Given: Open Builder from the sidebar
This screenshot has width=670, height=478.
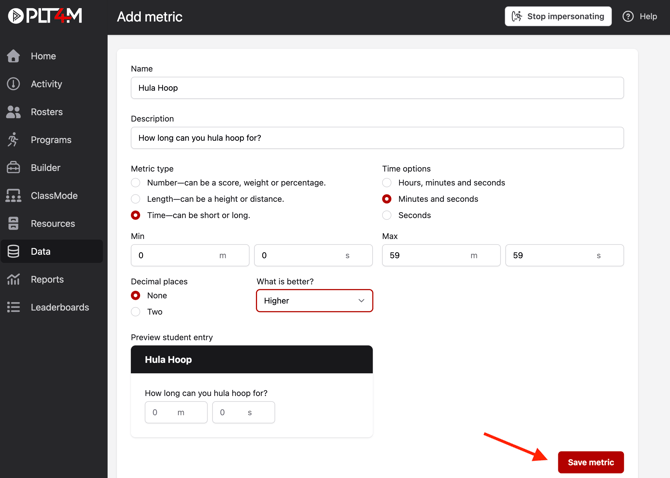Looking at the screenshot, I should 52,167.
